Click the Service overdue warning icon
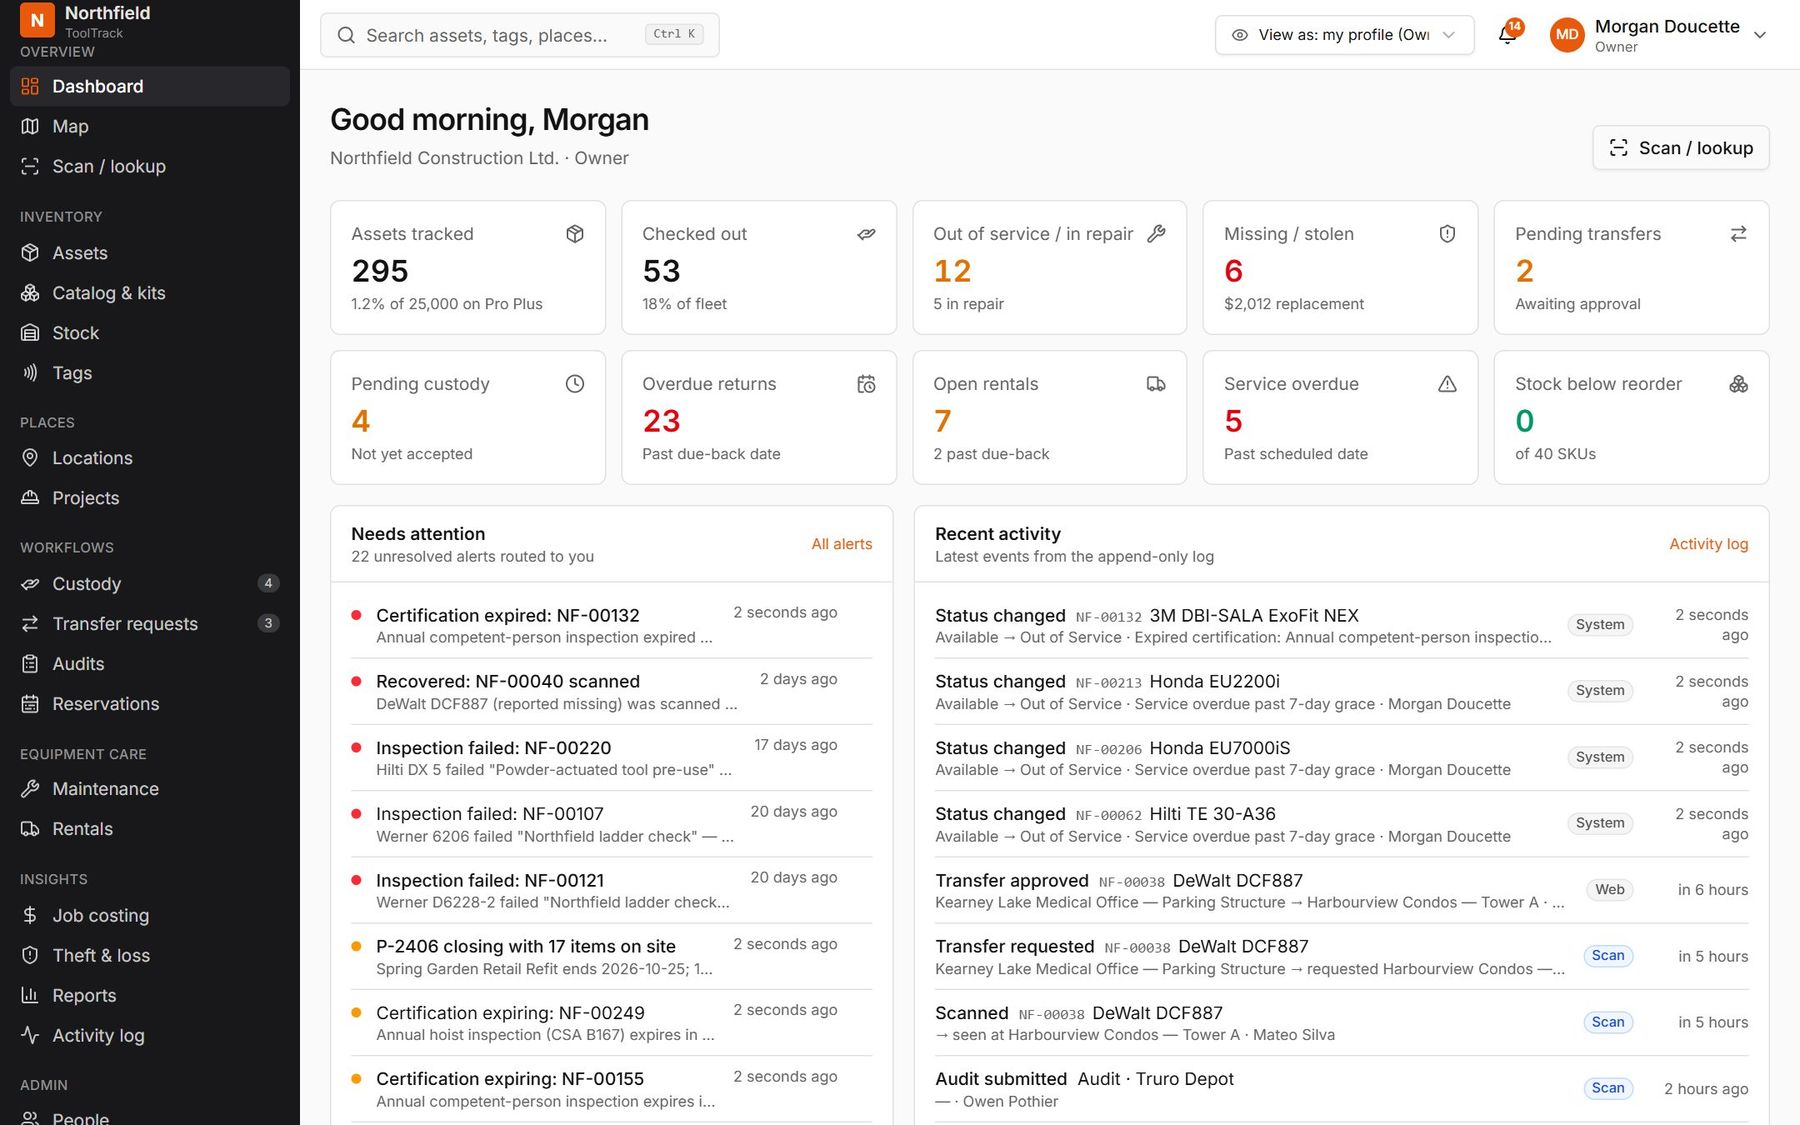 (x=1447, y=384)
